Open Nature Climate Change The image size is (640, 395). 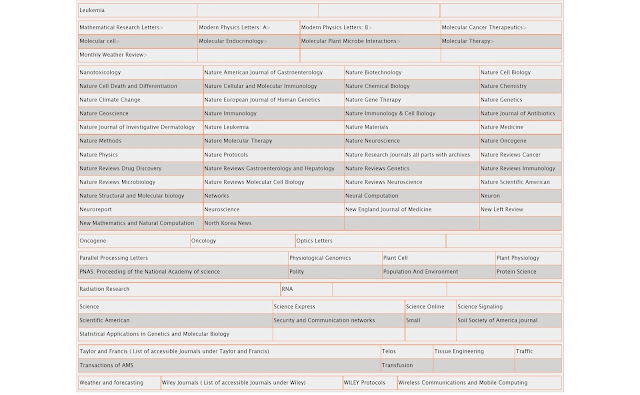coord(110,100)
